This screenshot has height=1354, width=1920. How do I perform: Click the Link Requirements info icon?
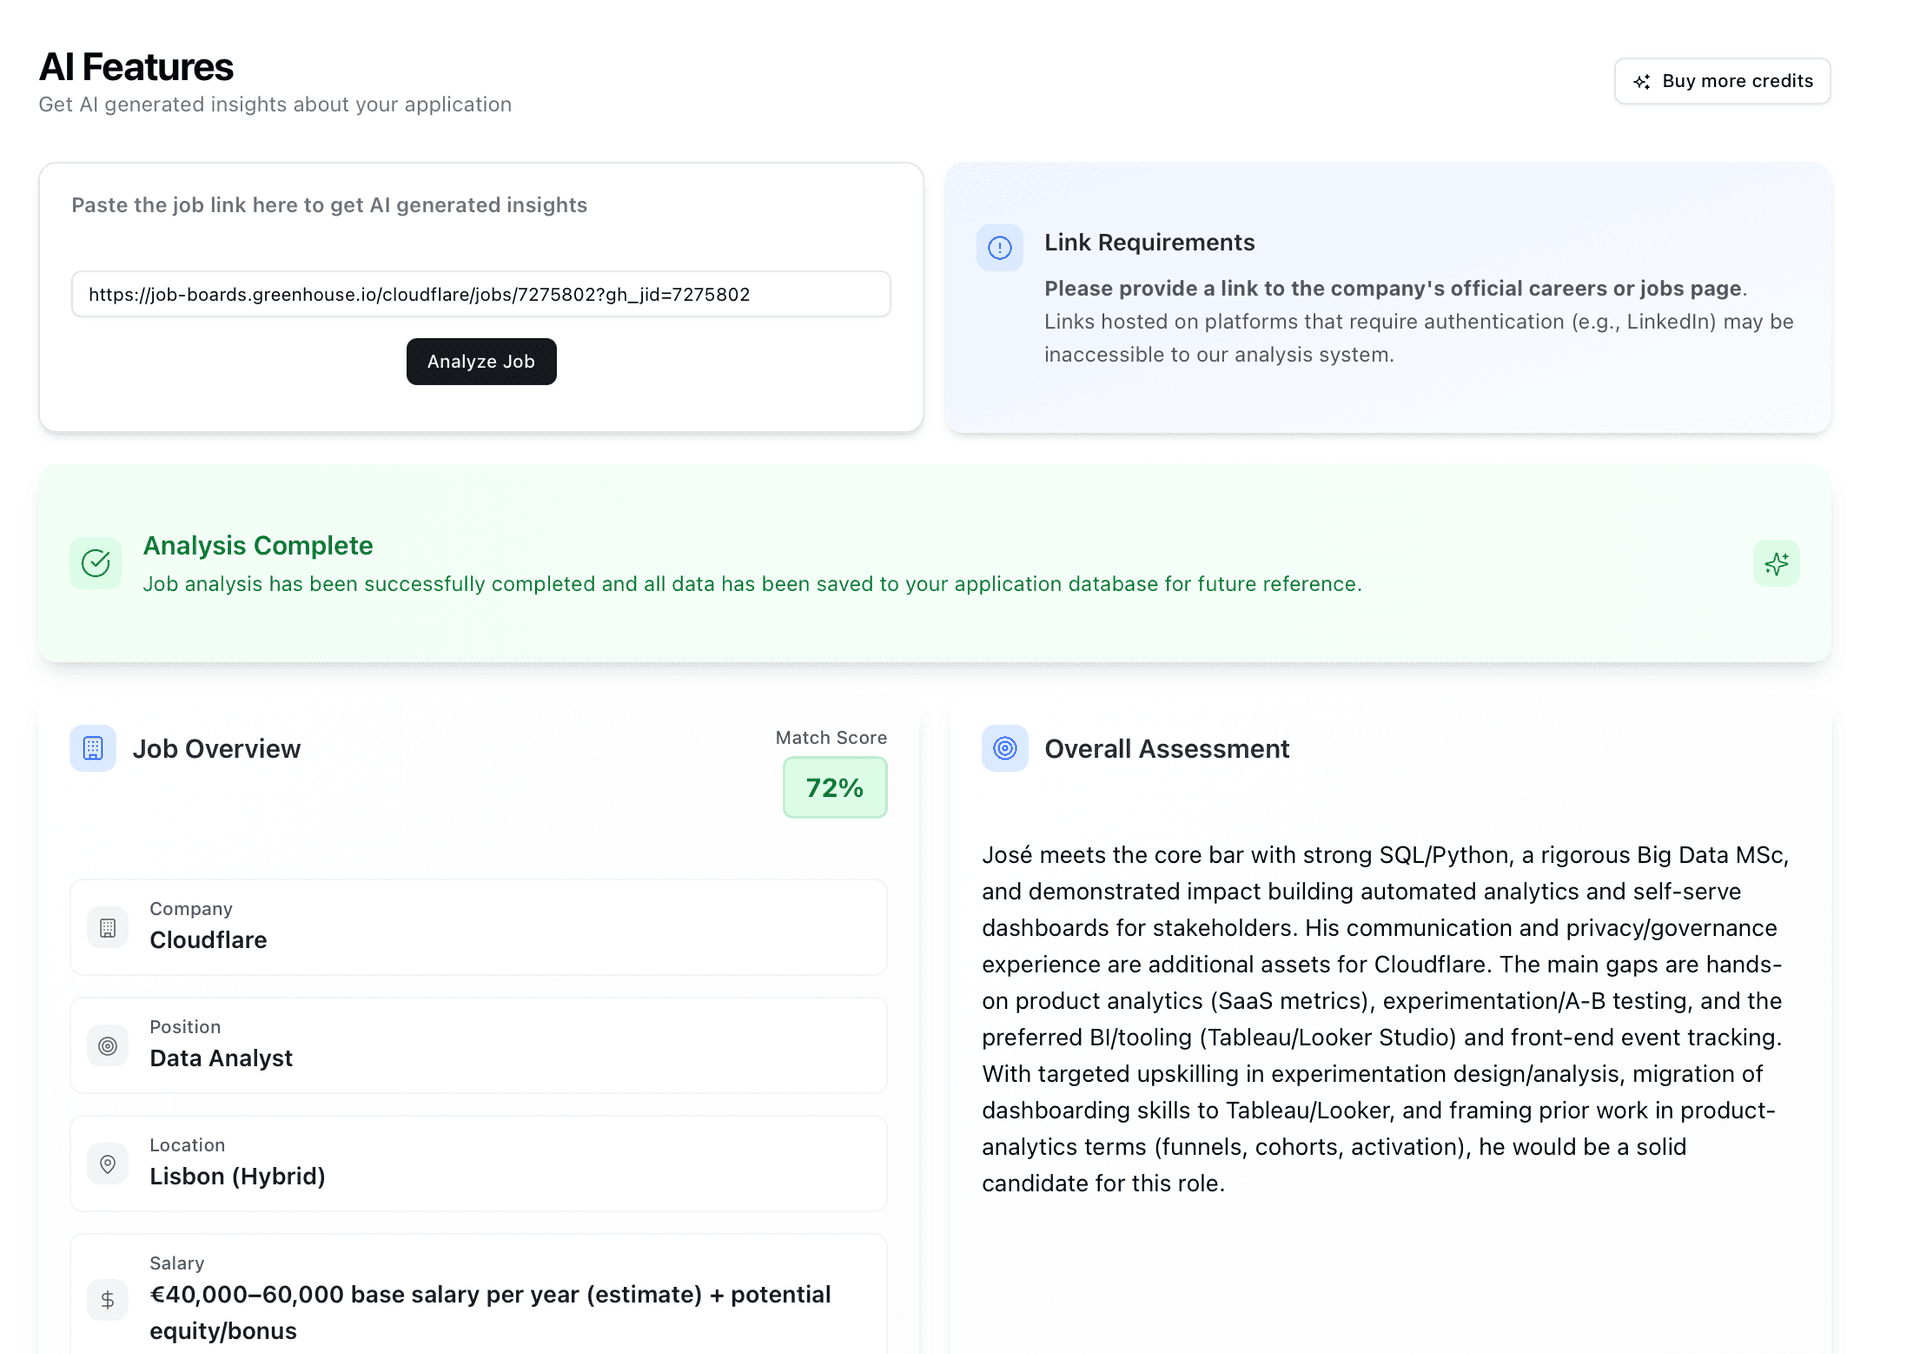tap(999, 248)
